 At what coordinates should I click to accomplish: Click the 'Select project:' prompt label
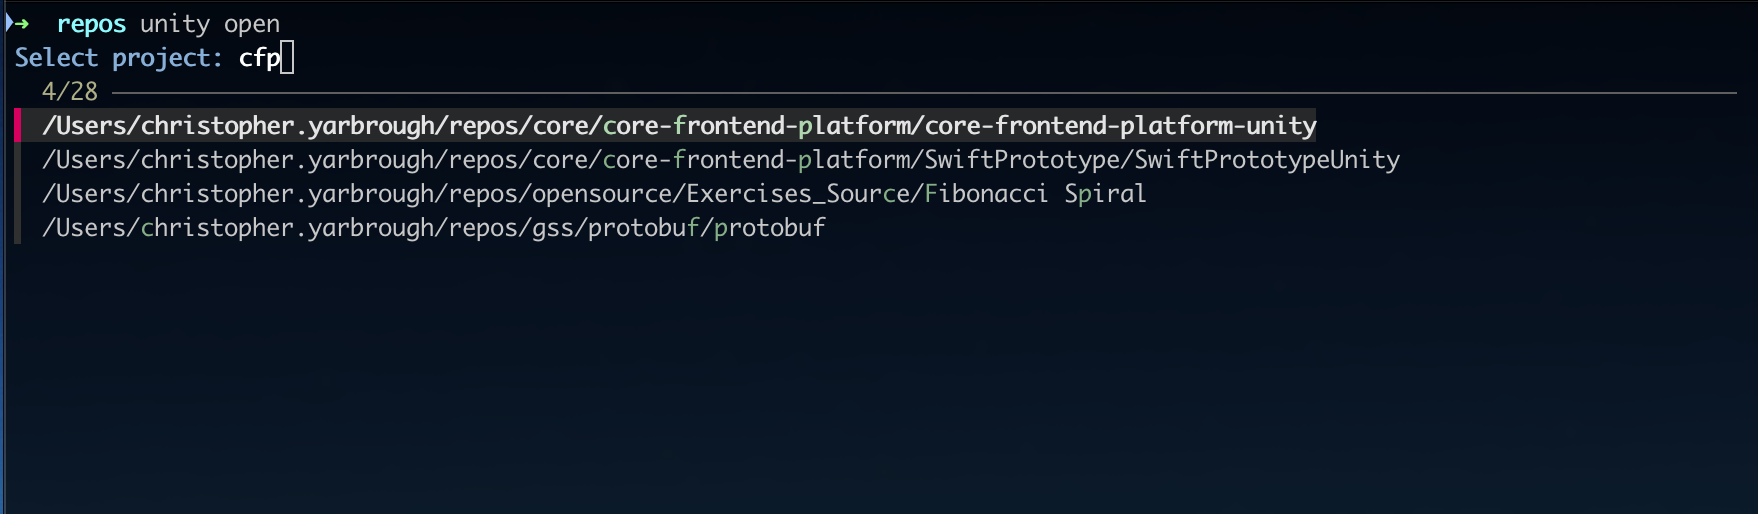118,58
